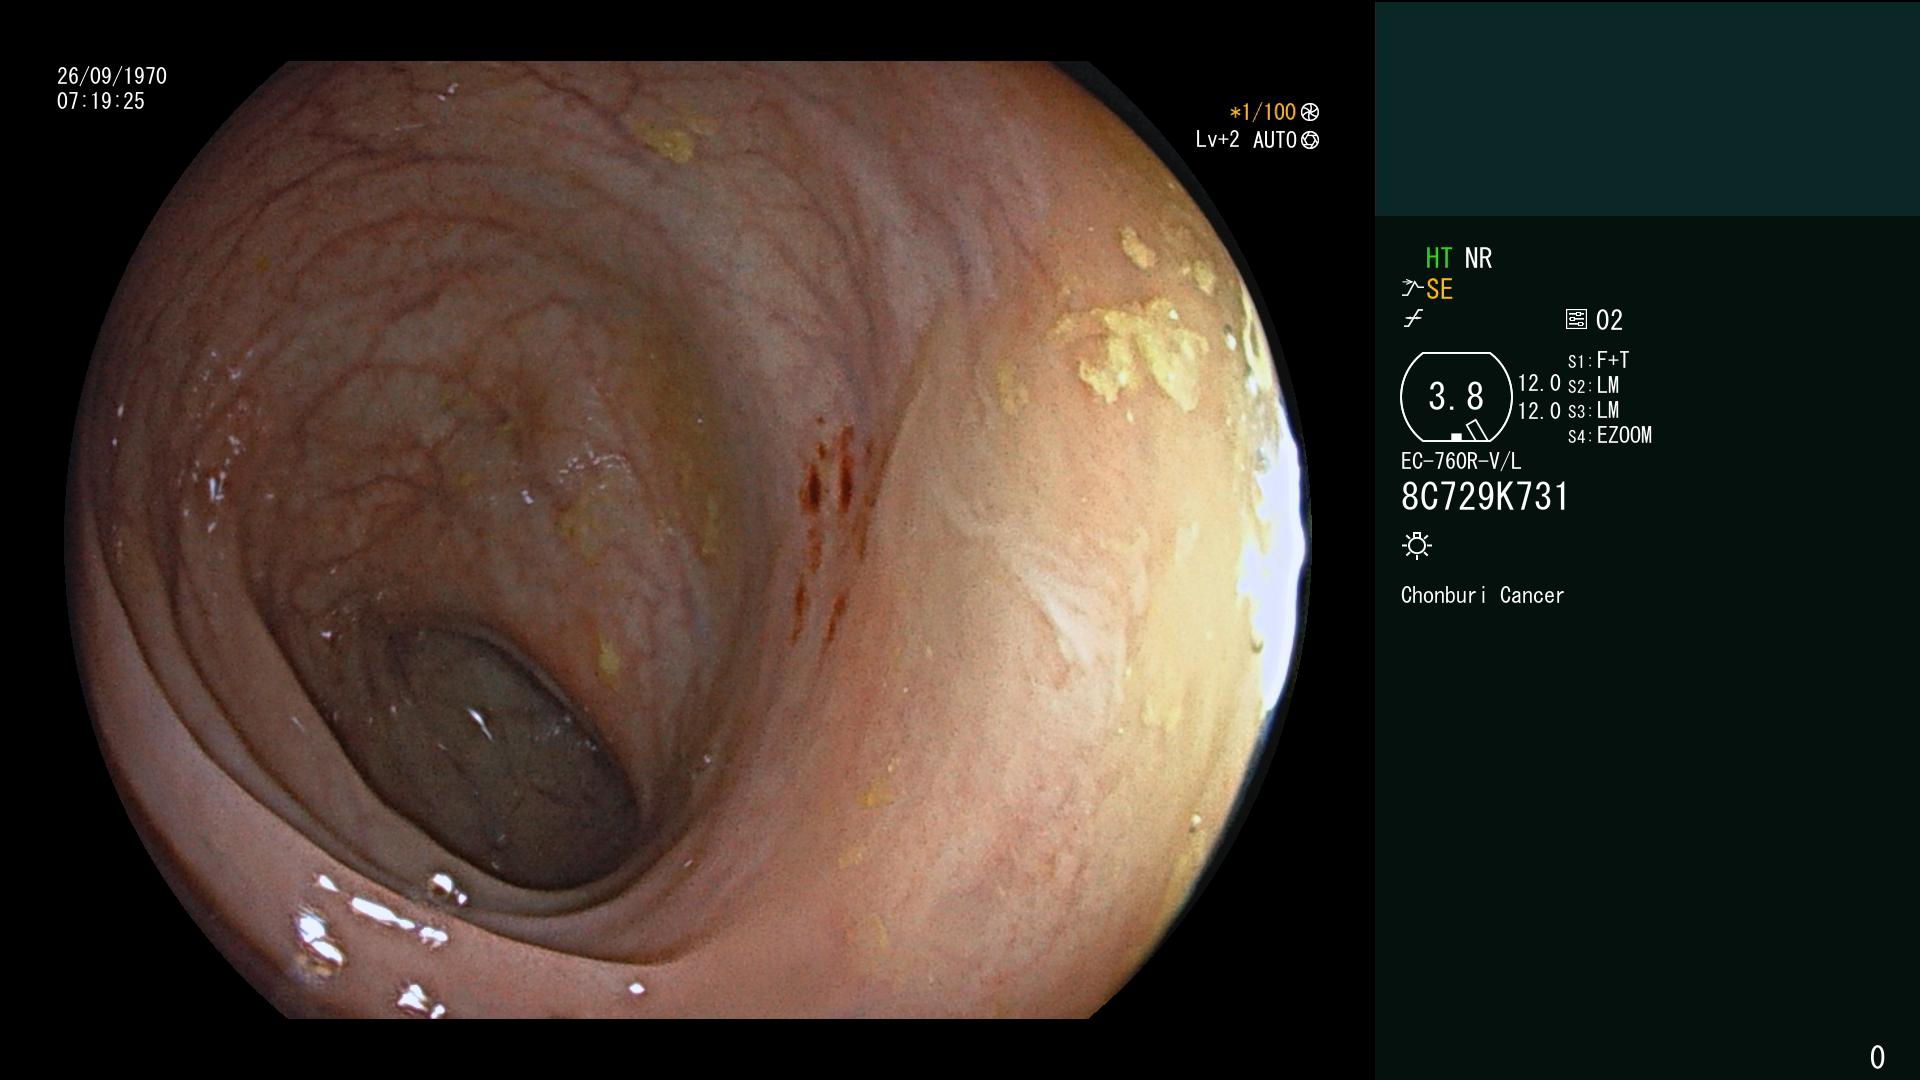Click the serial number 8C729K731

tap(1485, 497)
